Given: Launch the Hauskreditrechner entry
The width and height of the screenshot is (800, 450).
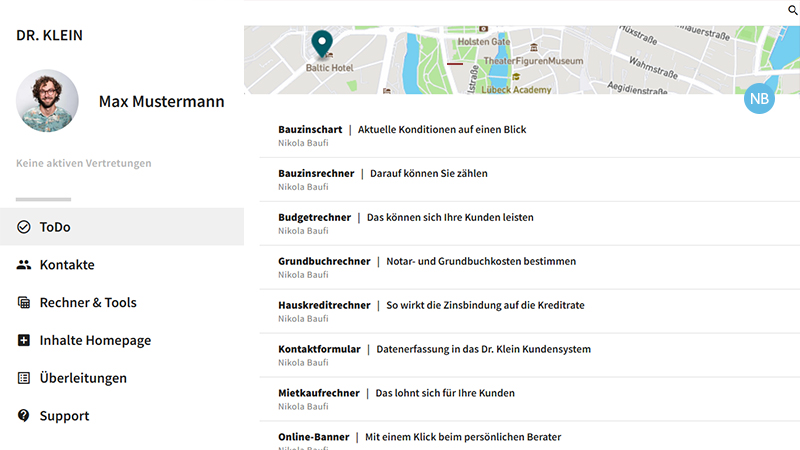Looking at the screenshot, I should (x=324, y=305).
